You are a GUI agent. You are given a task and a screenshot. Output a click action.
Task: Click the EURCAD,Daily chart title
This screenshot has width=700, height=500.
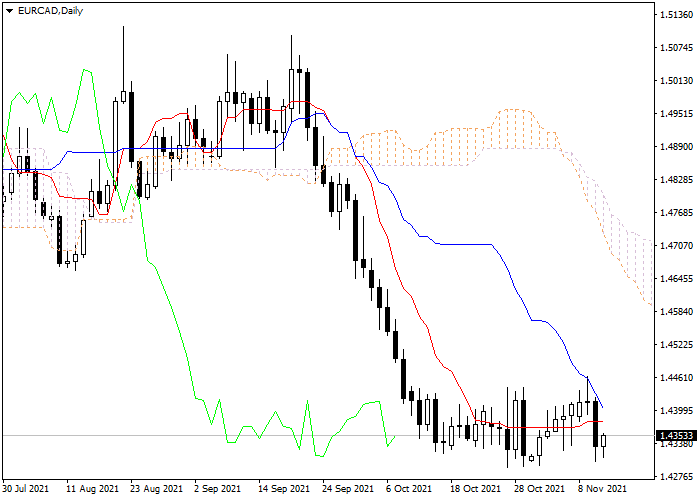[50, 11]
